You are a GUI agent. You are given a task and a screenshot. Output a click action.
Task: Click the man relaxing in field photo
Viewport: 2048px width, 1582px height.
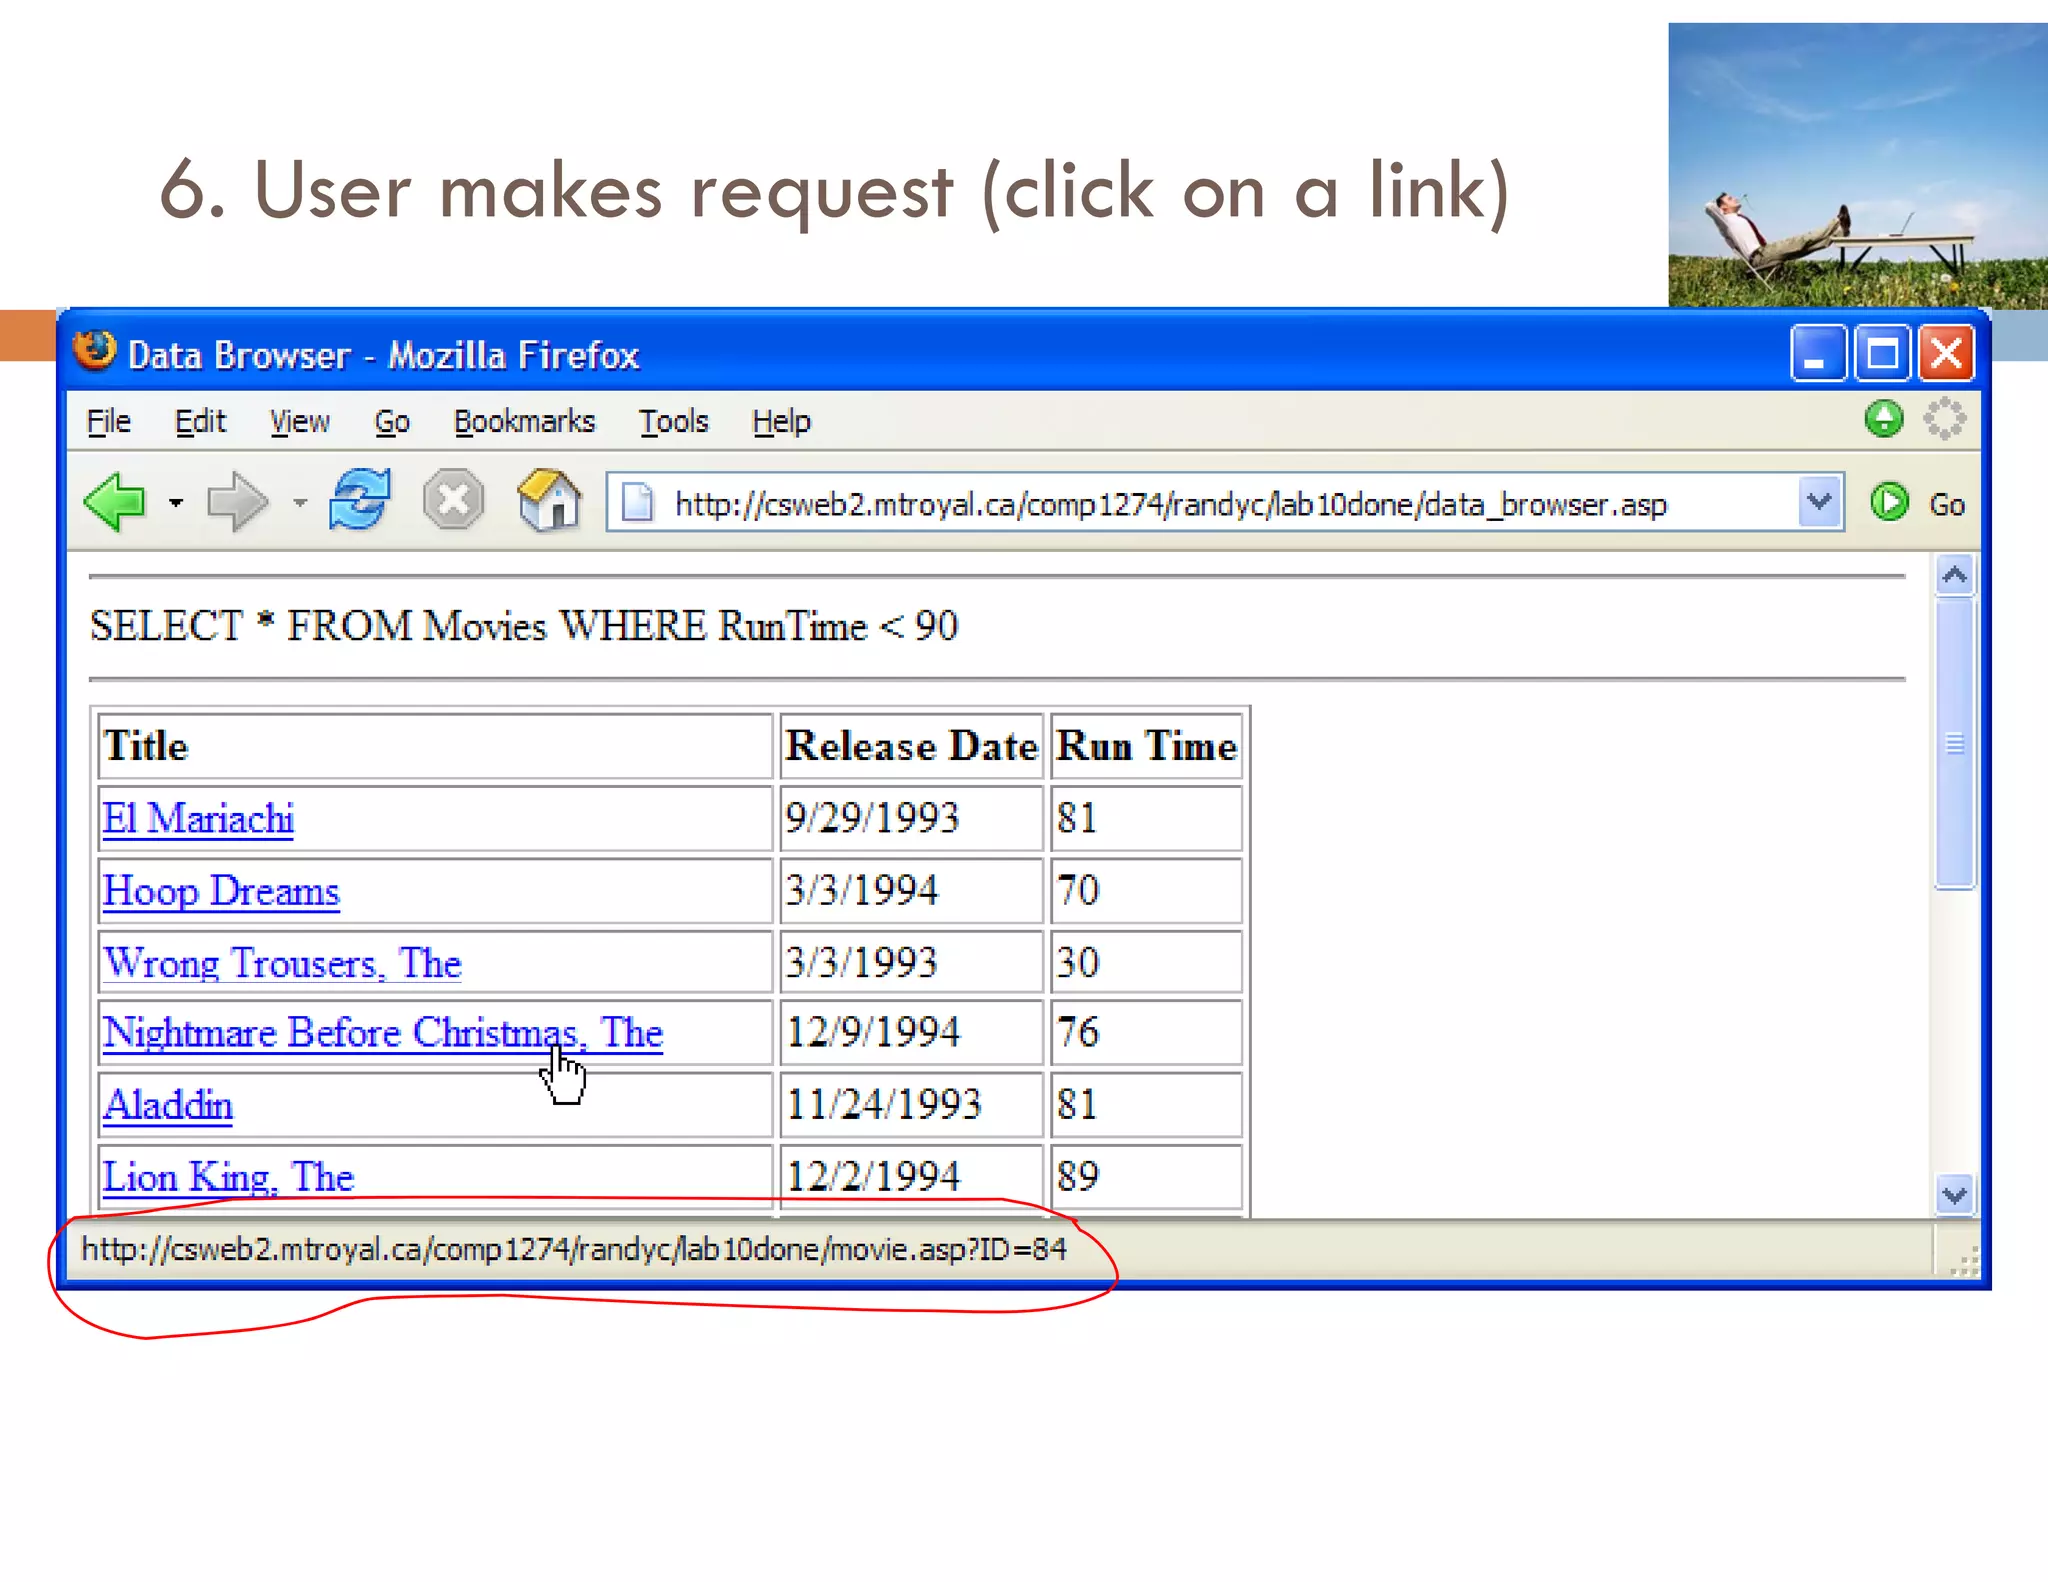click(x=1857, y=165)
